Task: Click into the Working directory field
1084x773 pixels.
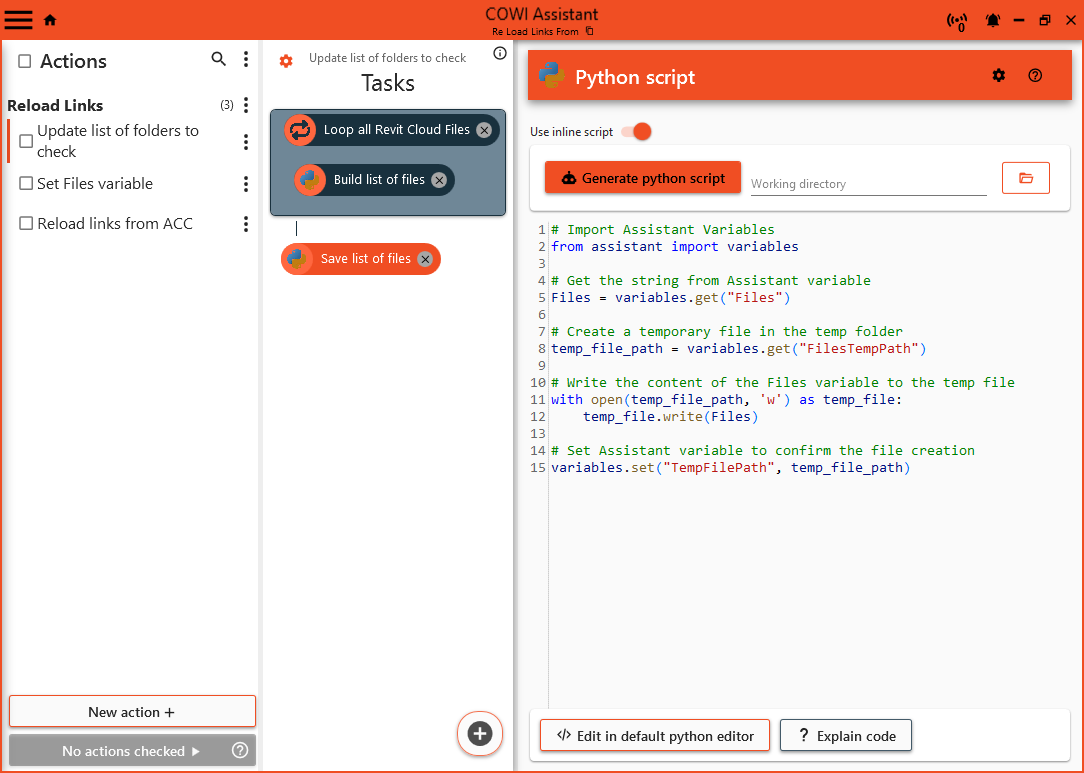Action: click(867, 184)
